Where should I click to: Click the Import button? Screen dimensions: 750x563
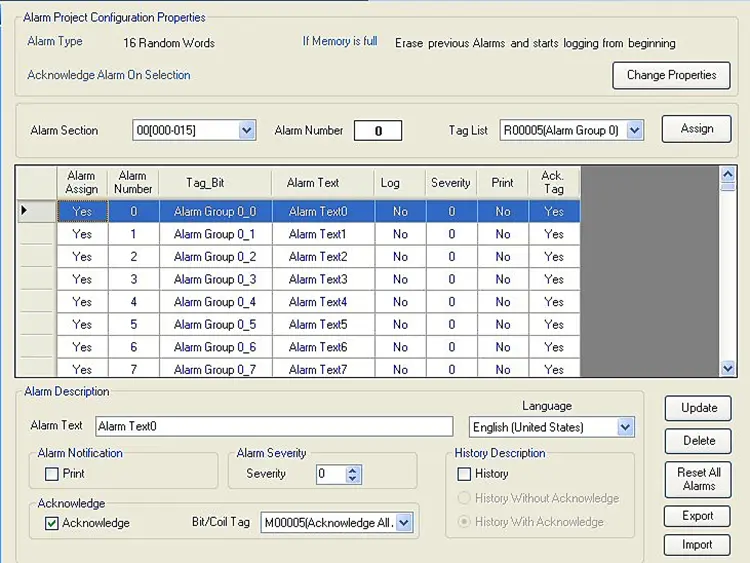click(x=697, y=545)
